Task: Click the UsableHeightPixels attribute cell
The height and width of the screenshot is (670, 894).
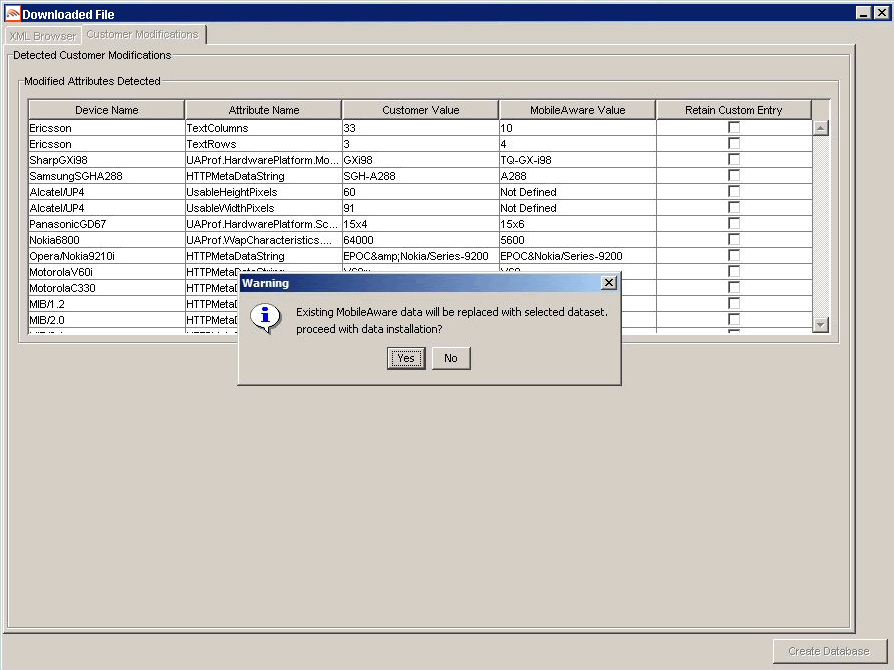Action: pyautogui.click(x=263, y=192)
